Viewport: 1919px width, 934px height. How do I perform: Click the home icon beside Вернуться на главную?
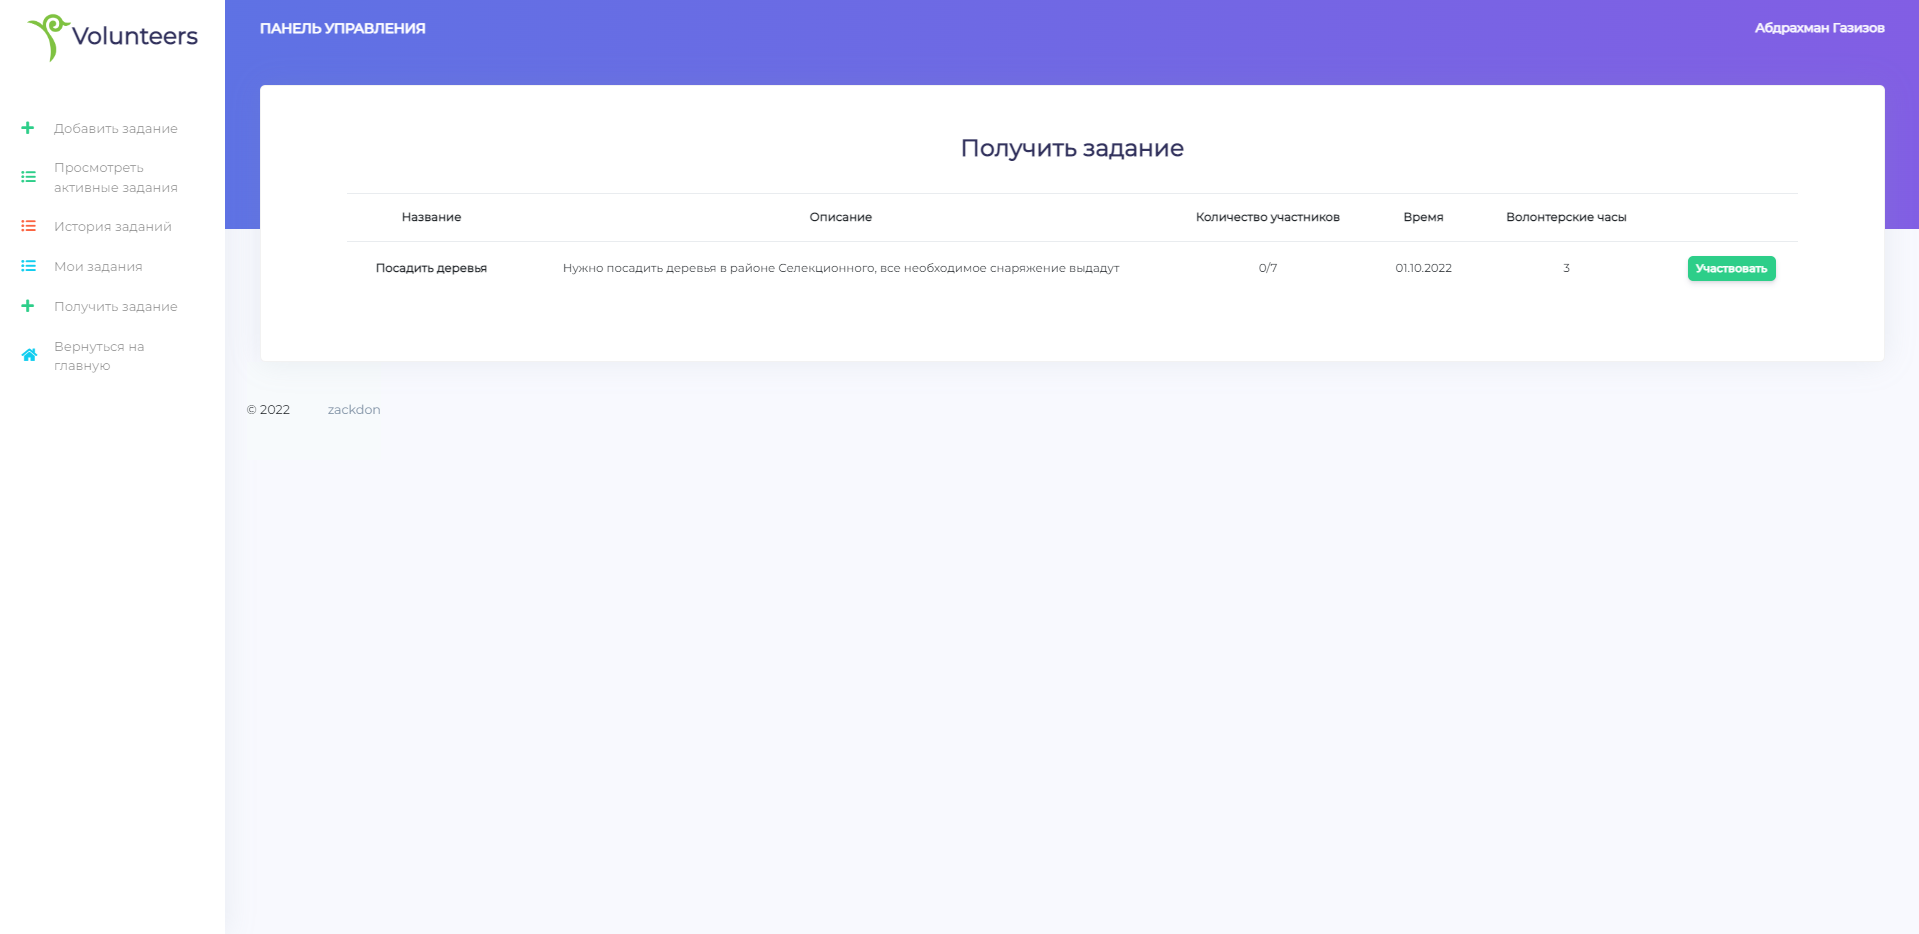29,355
